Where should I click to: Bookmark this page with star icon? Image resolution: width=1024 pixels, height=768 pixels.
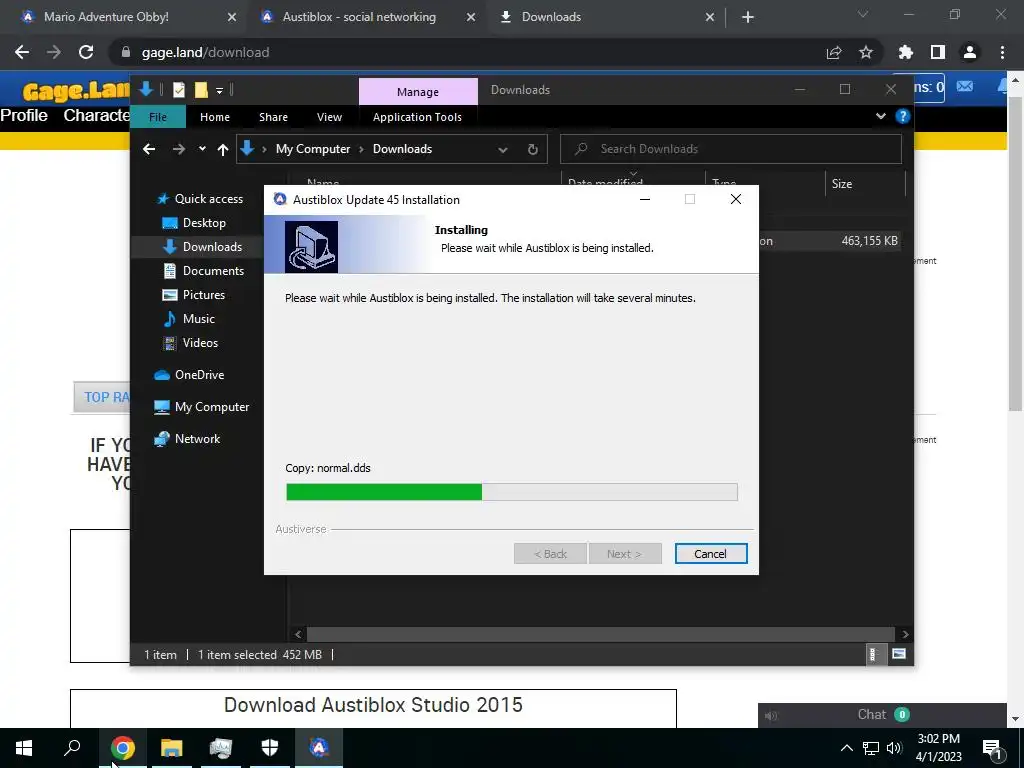[866, 52]
